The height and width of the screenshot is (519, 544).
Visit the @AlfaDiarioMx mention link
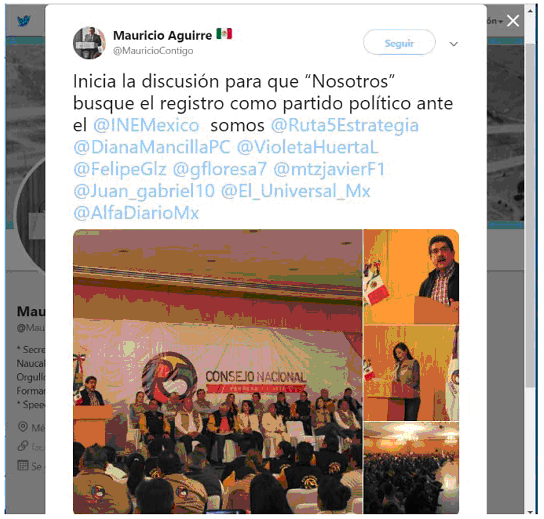click(136, 213)
